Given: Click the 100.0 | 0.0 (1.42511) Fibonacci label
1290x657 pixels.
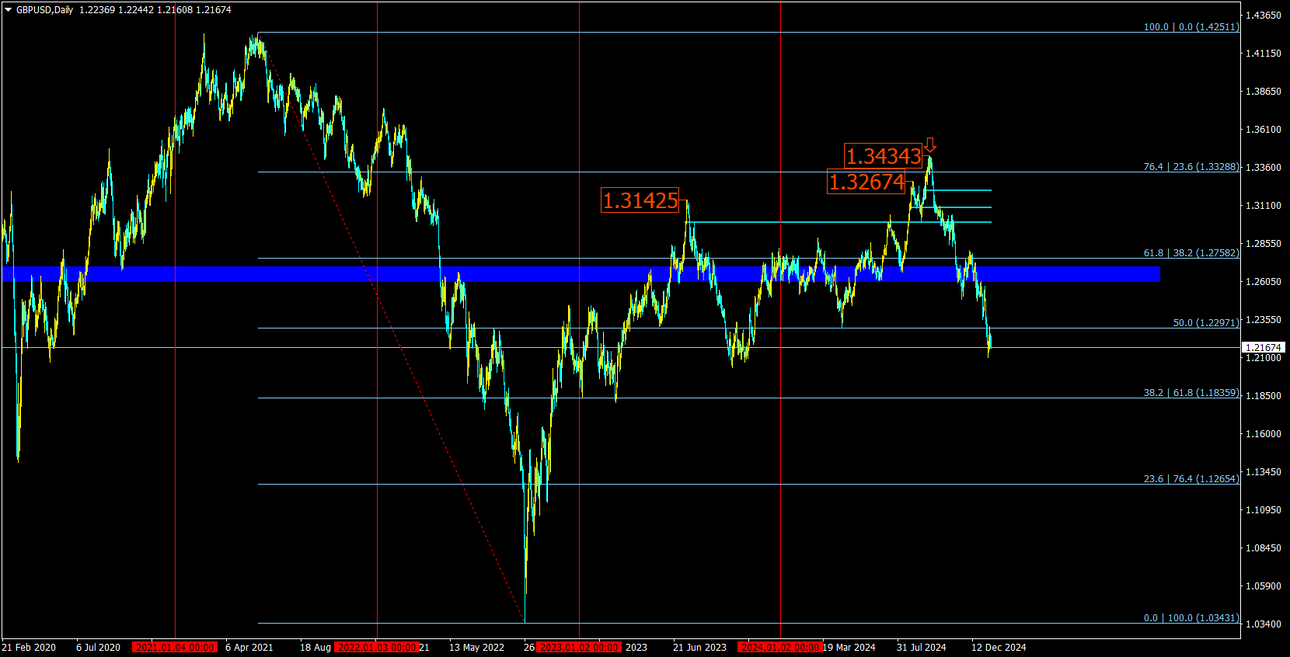Looking at the screenshot, I should (1192, 27).
